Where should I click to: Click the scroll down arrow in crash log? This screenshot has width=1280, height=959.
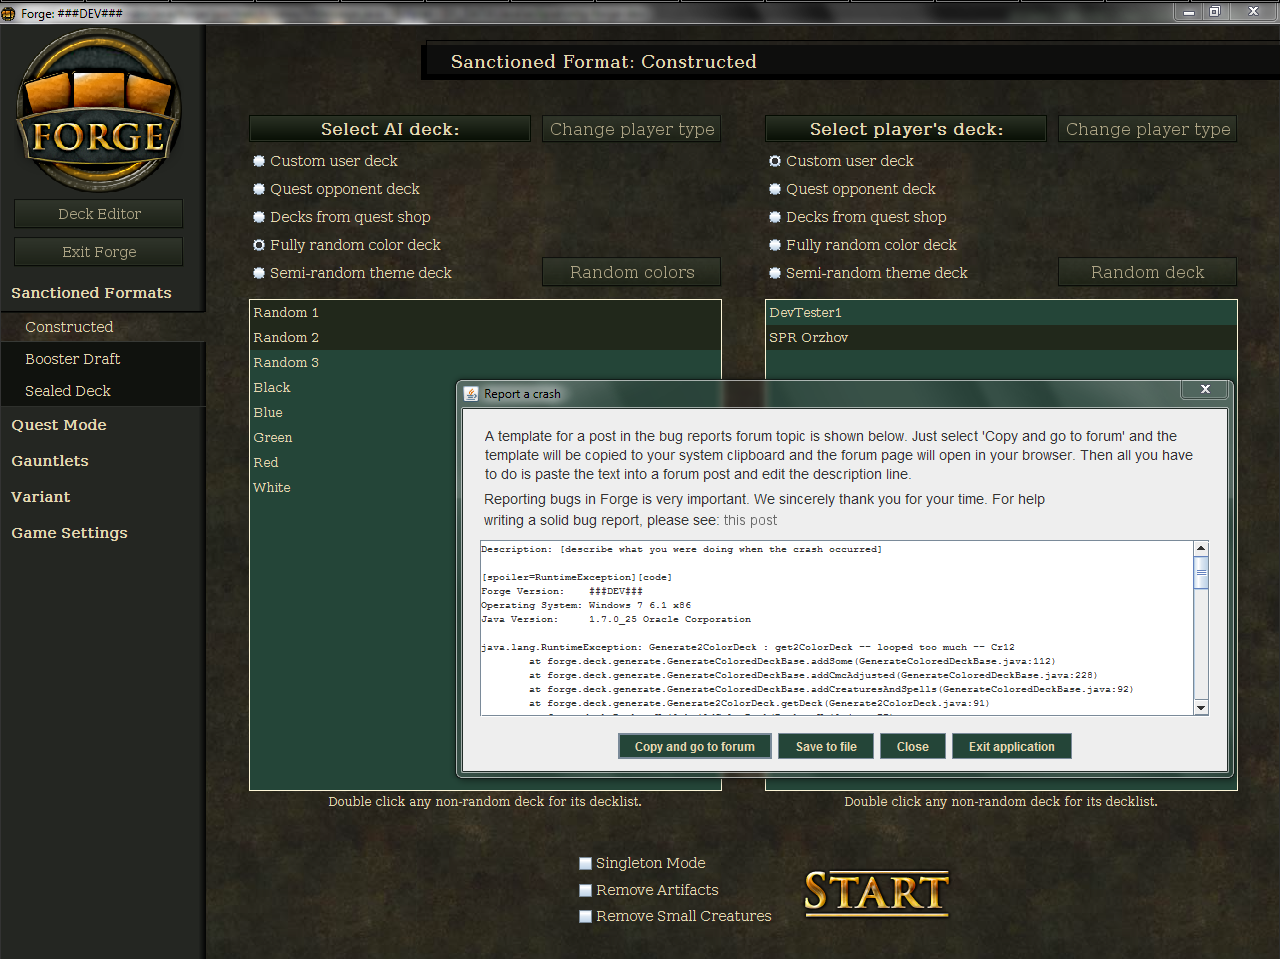tap(1201, 707)
